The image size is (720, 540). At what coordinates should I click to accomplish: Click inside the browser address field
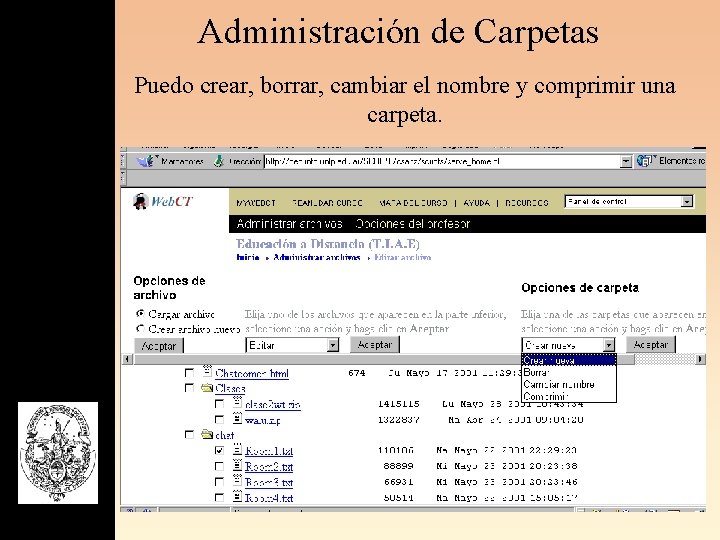coord(442,162)
